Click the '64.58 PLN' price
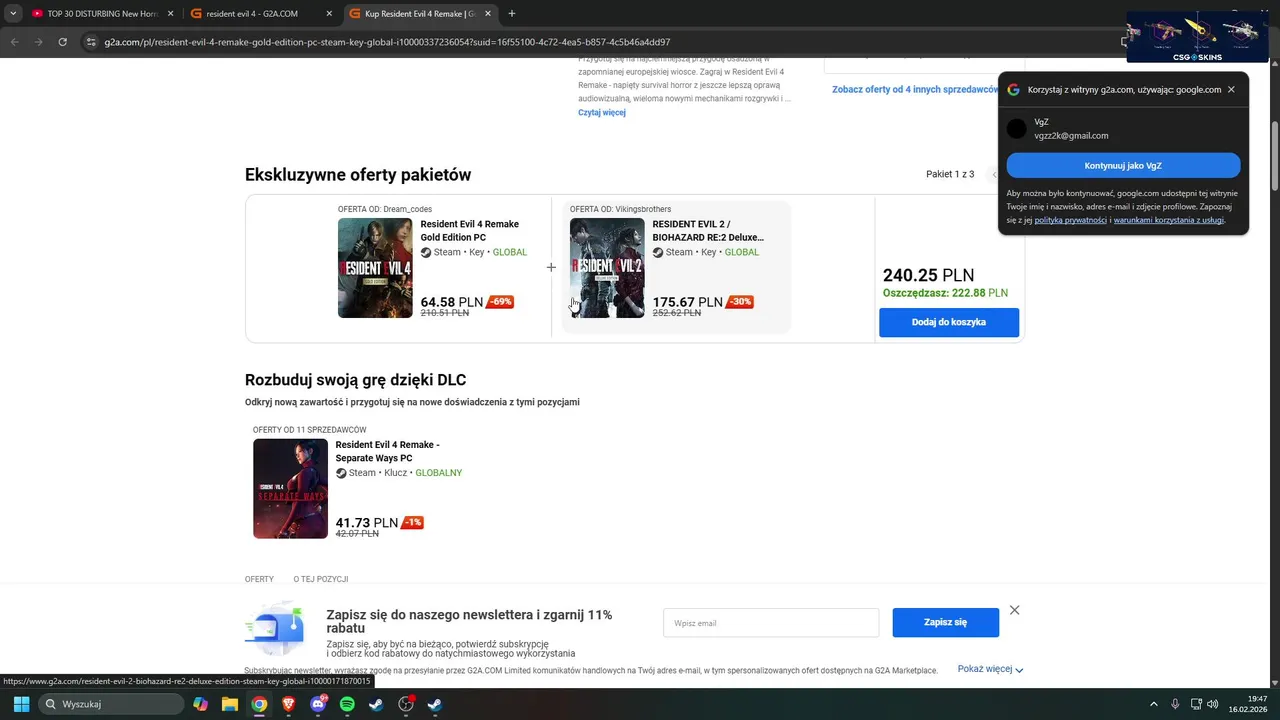Image resolution: width=1280 pixels, height=720 pixels. coord(452,302)
